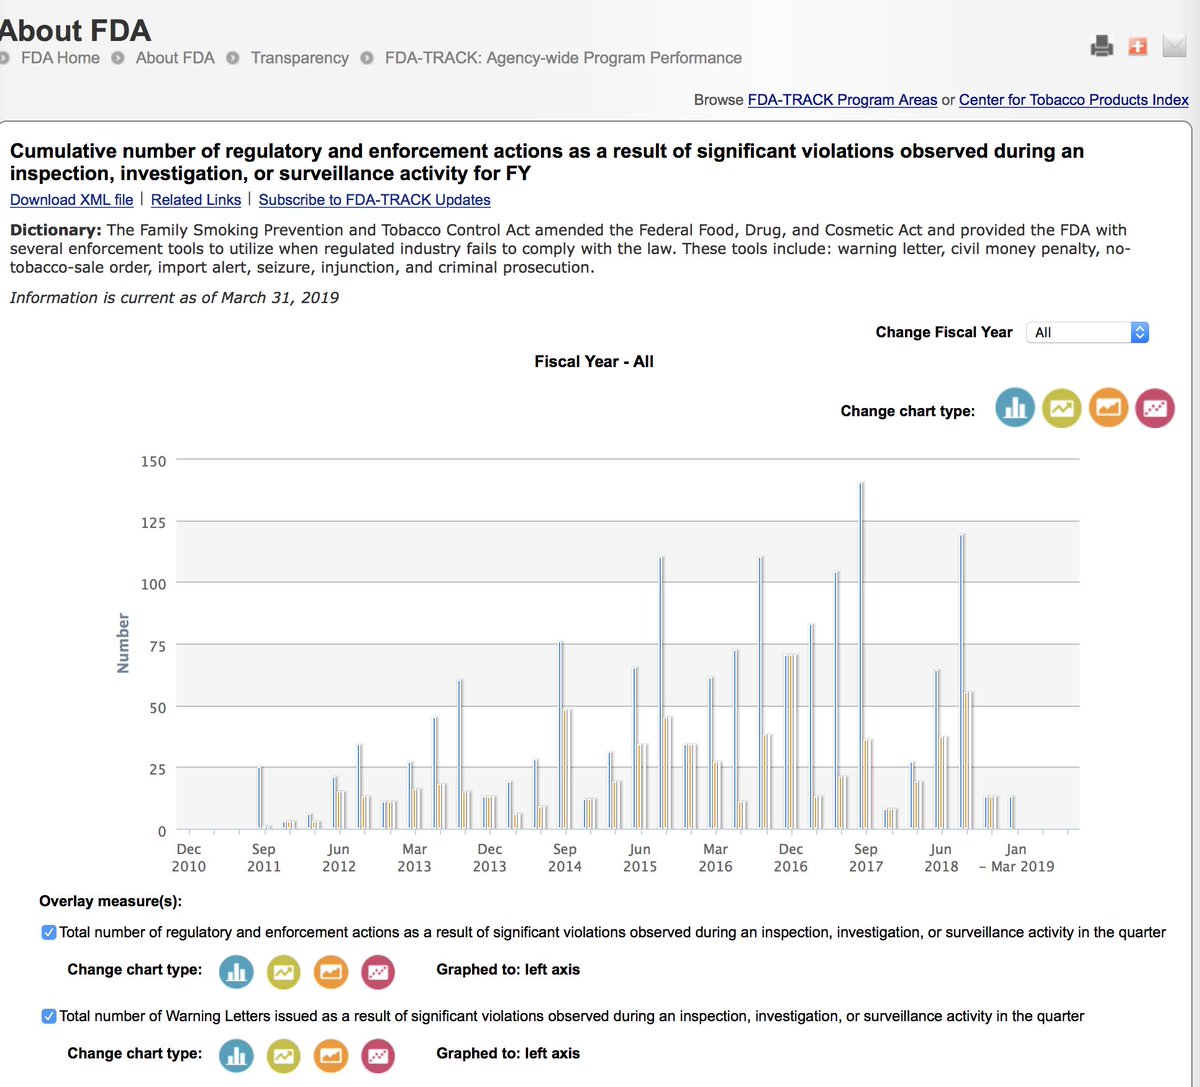Screen dimensions: 1200x1087
Task: Click the Mar 2016 x-axis label
Action: (715, 858)
